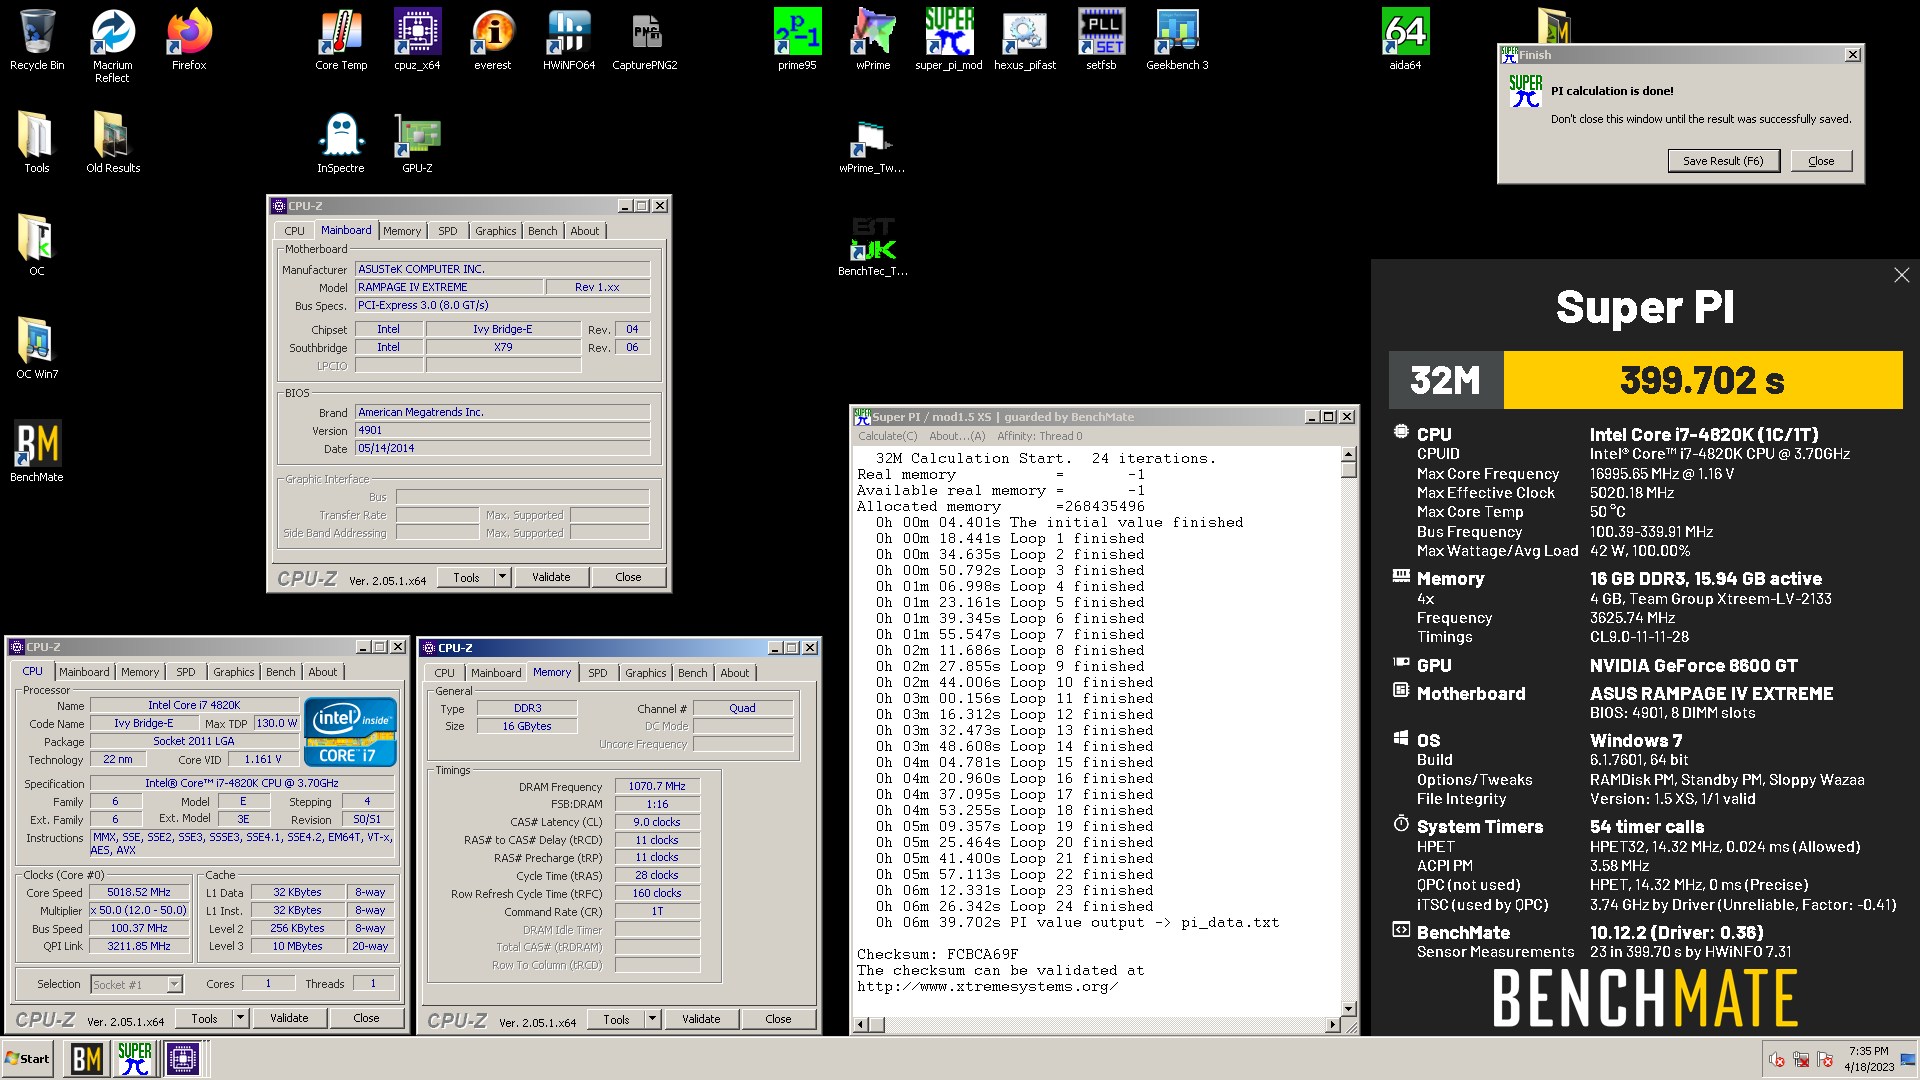Viewport: 1920px width, 1080px height.
Task: Launch BenchMate desktop shortcut
Action: point(37,450)
